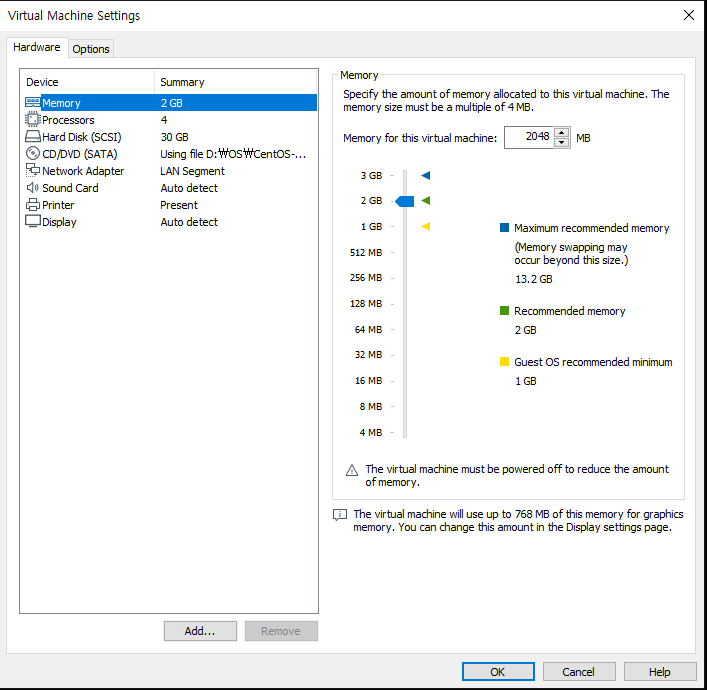
Task: Click the Network Adapter icon
Action: pos(32,170)
